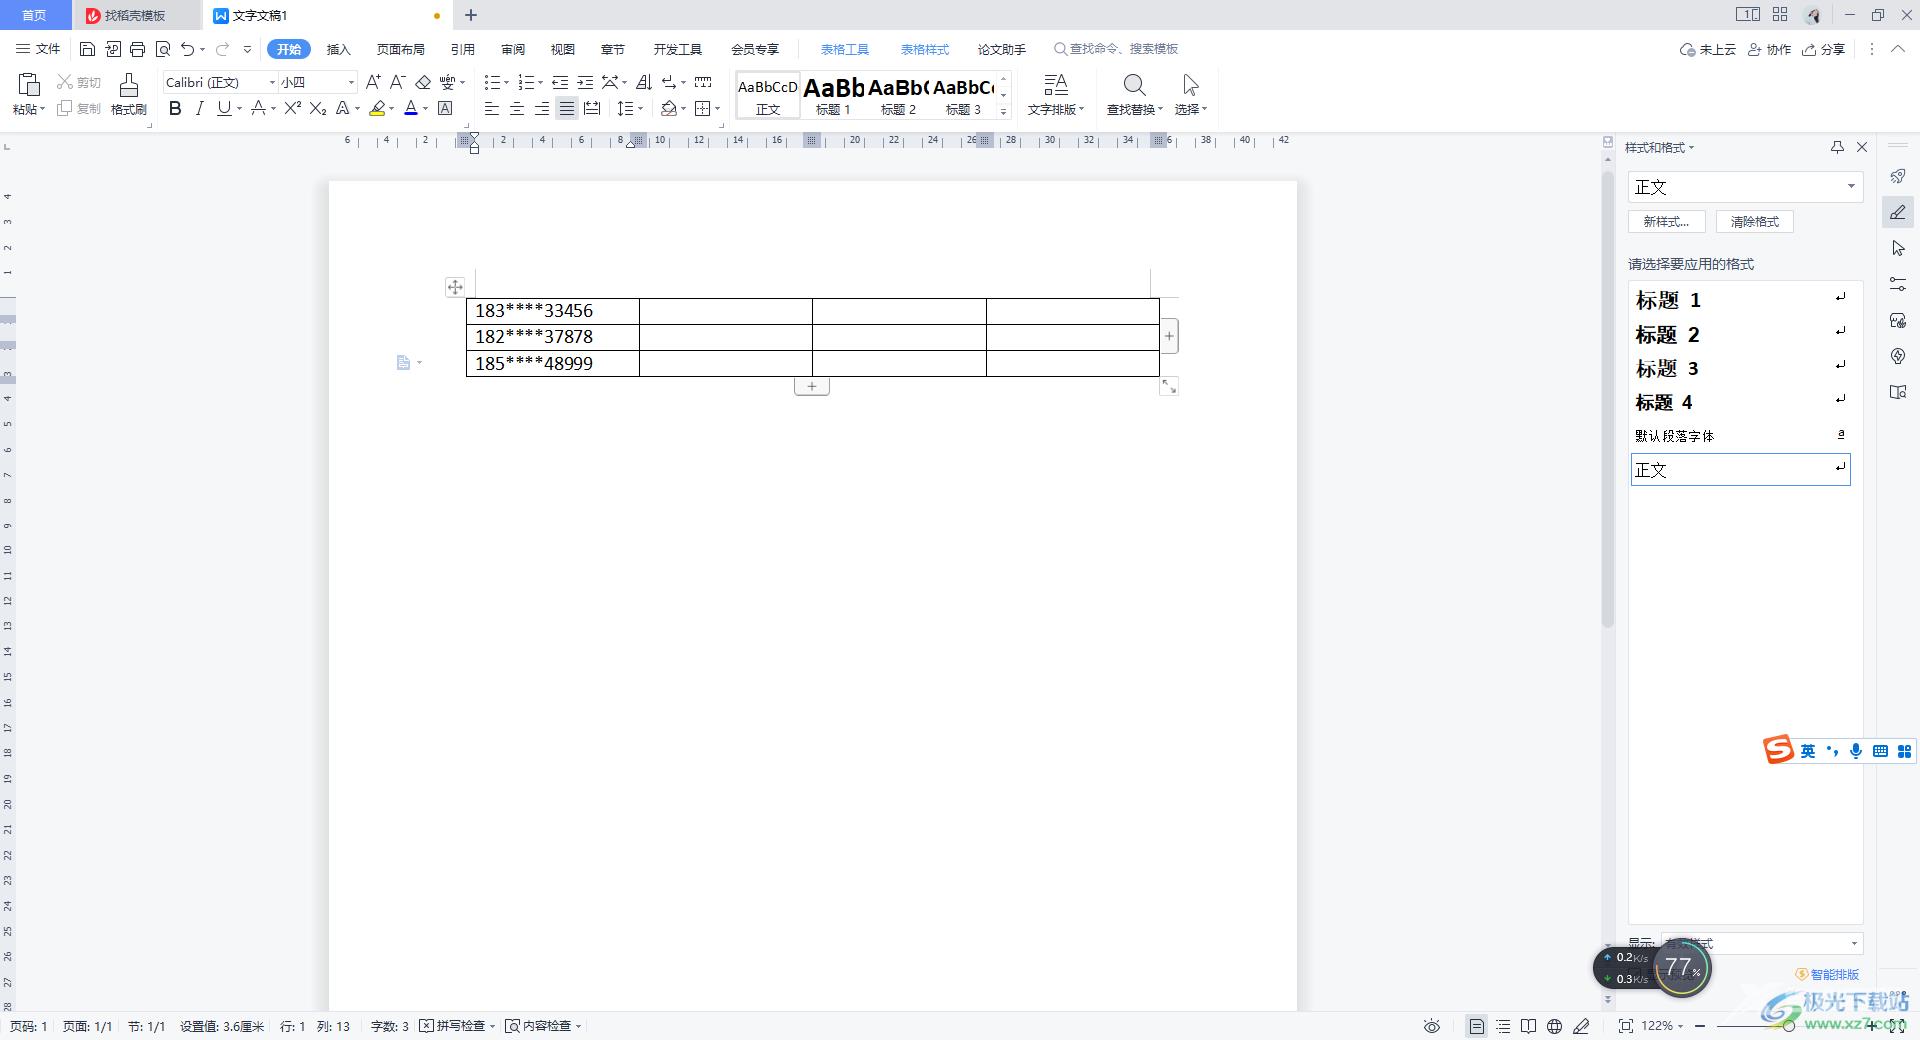1920x1040 pixels.
Task: Click the Sort icon
Action: pyautogui.click(x=644, y=82)
